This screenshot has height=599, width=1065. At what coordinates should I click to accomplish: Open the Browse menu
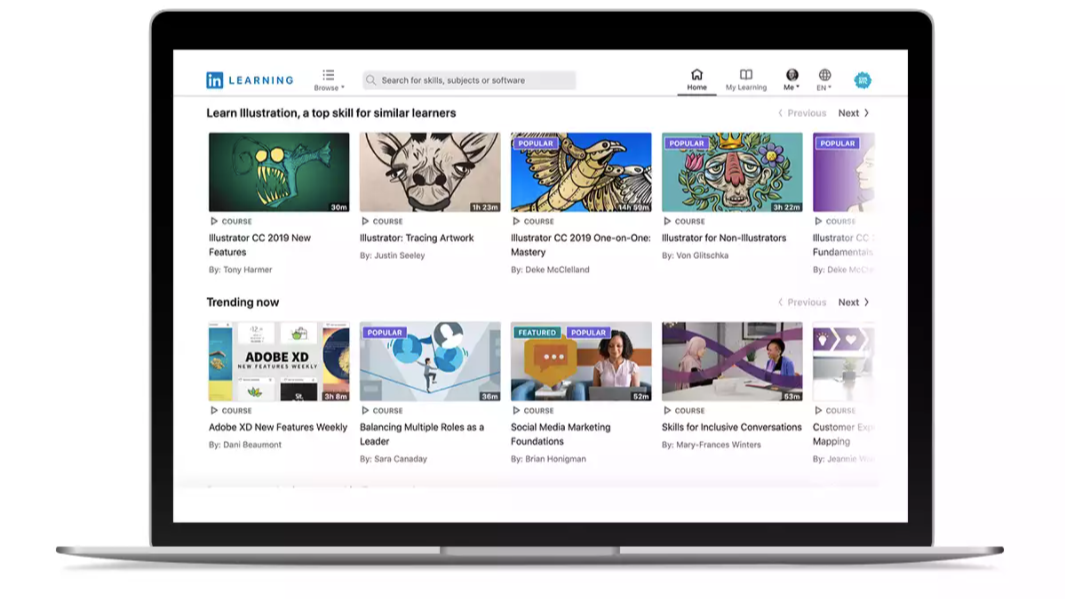329,80
